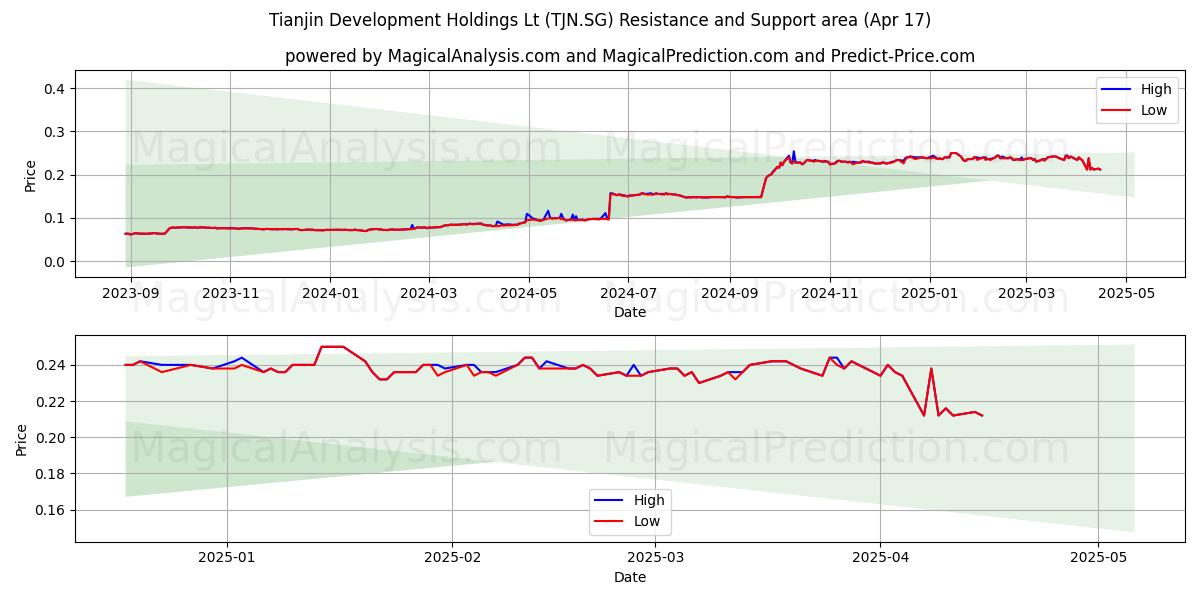Image resolution: width=1200 pixels, height=600 pixels.
Task: Click the chart title mentioning Tianjin Development Holdings
Action: [x=600, y=20]
